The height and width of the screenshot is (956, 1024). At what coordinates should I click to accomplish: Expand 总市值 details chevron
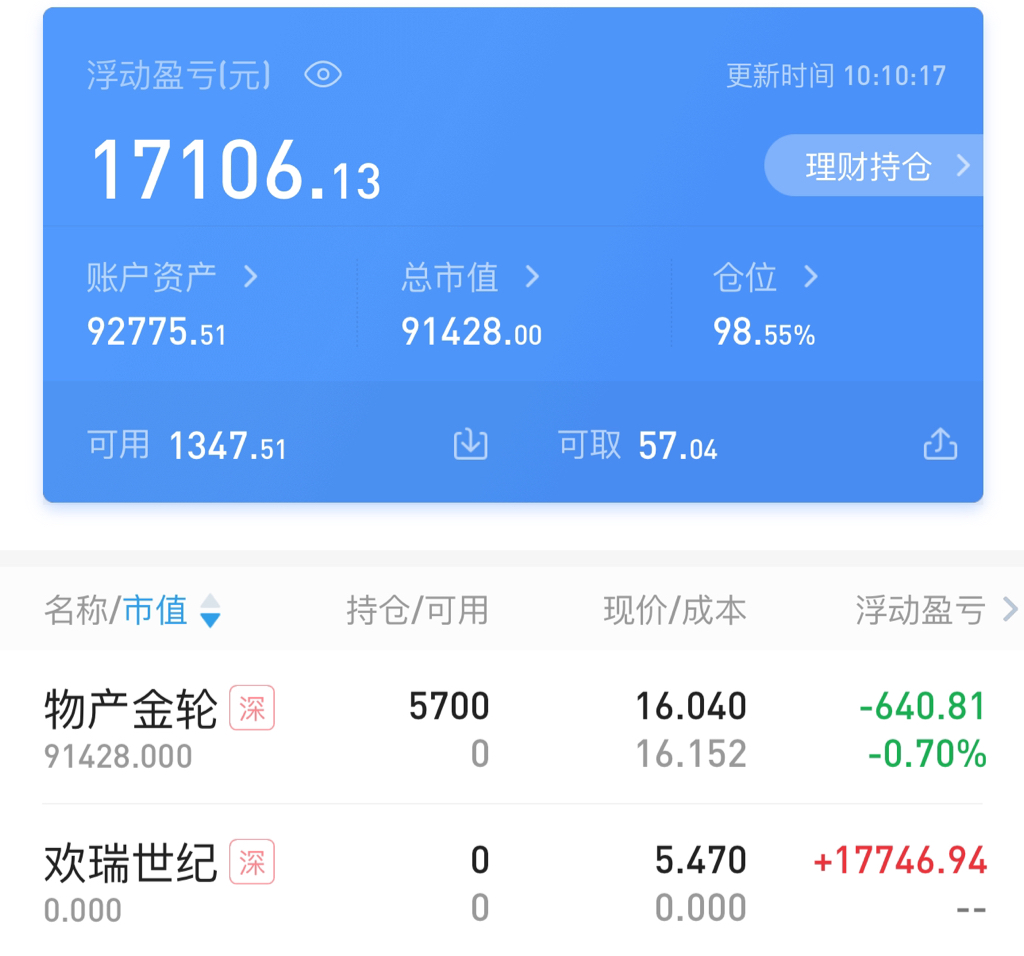(532, 277)
